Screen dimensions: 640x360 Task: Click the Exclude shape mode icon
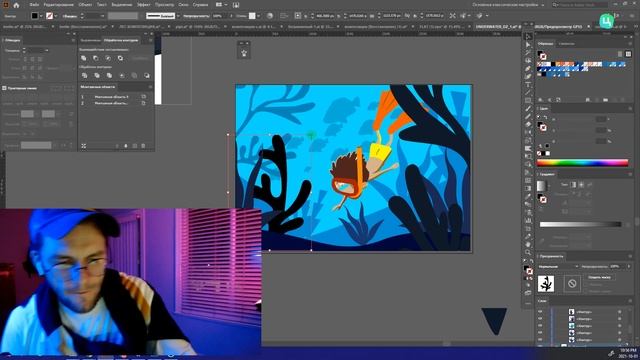coord(120,58)
